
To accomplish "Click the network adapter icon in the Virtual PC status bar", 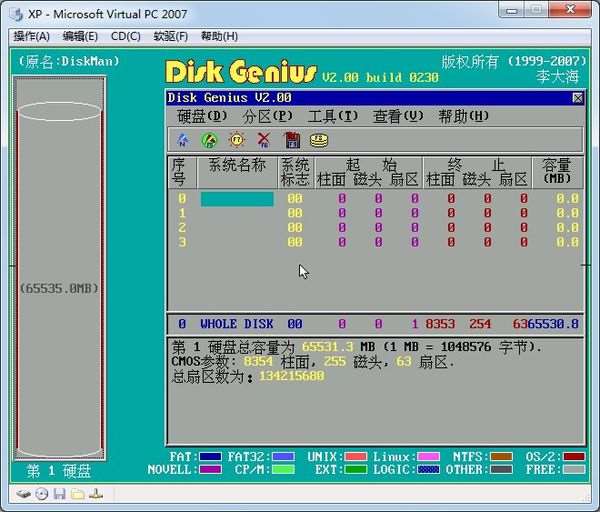I will tap(96, 494).
